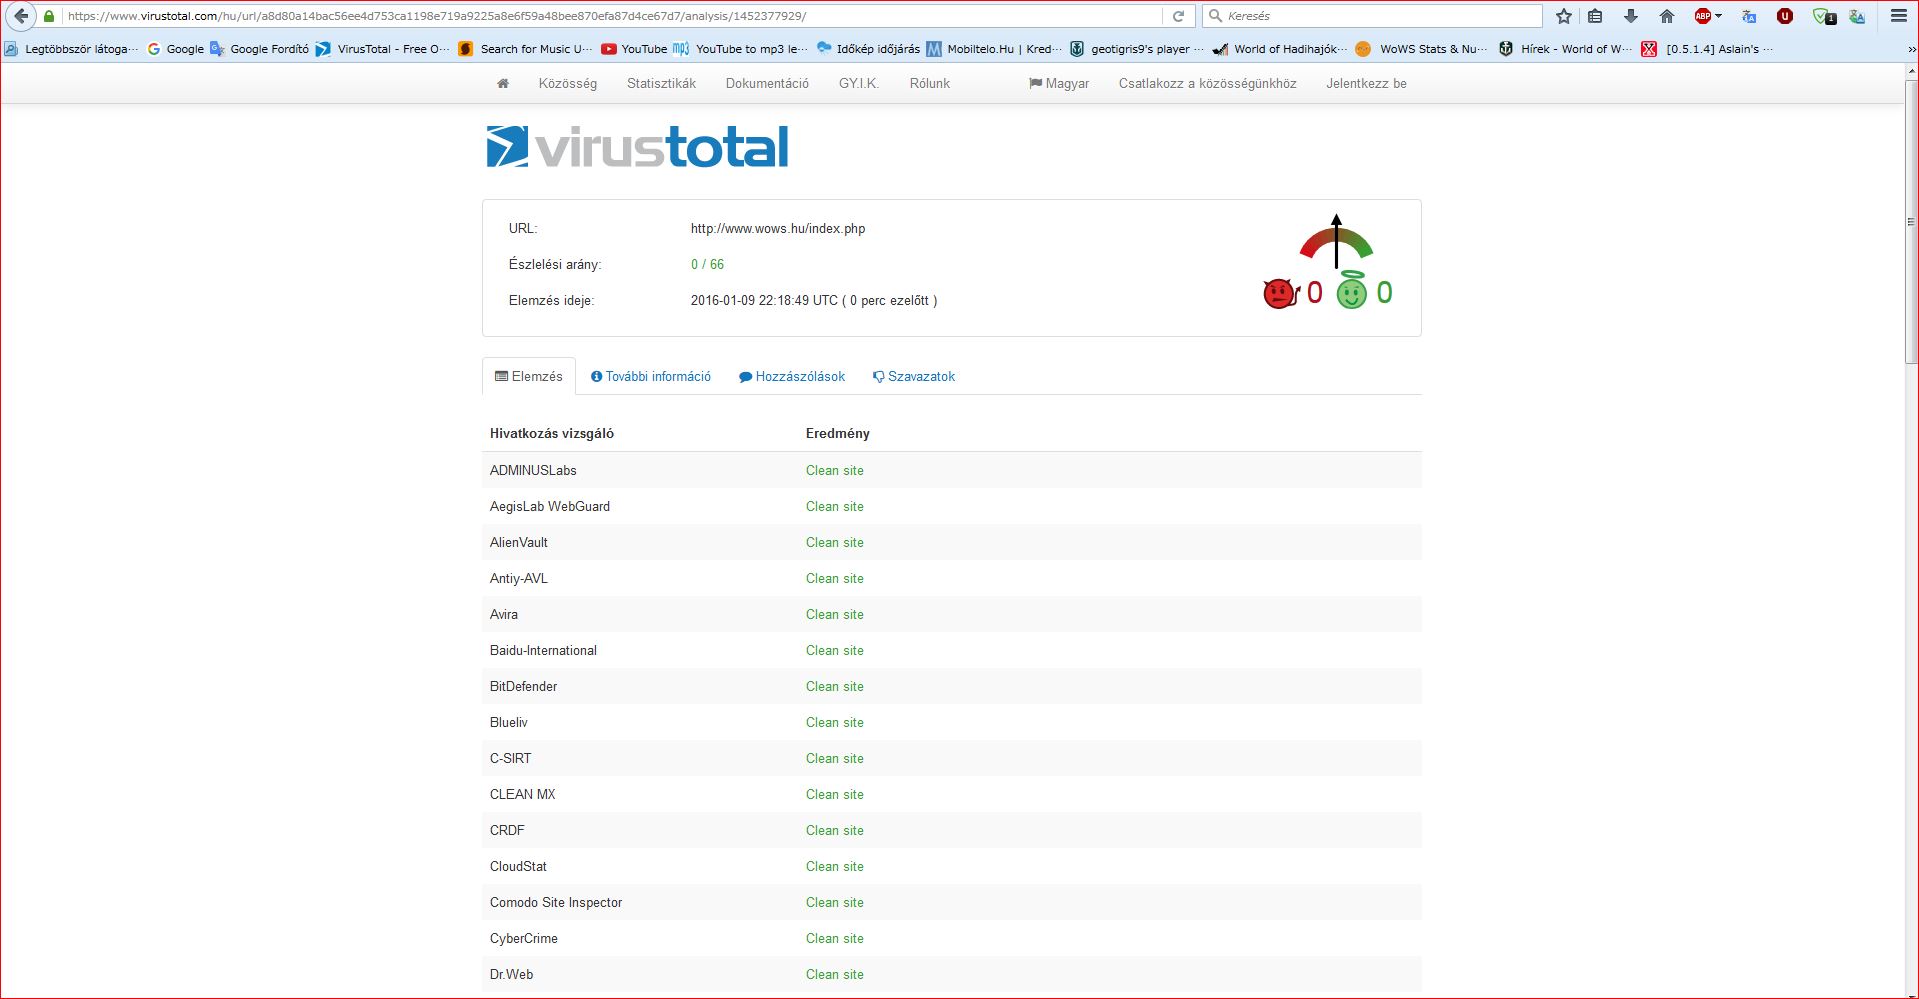The width and height of the screenshot is (1919, 999).
Task: Click the VirusTotal logo
Action: coord(637,146)
